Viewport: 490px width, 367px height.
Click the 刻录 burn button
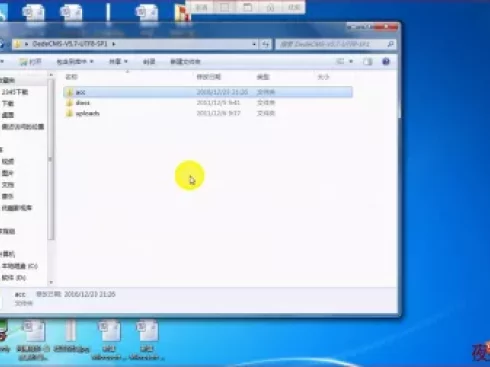click(x=149, y=62)
